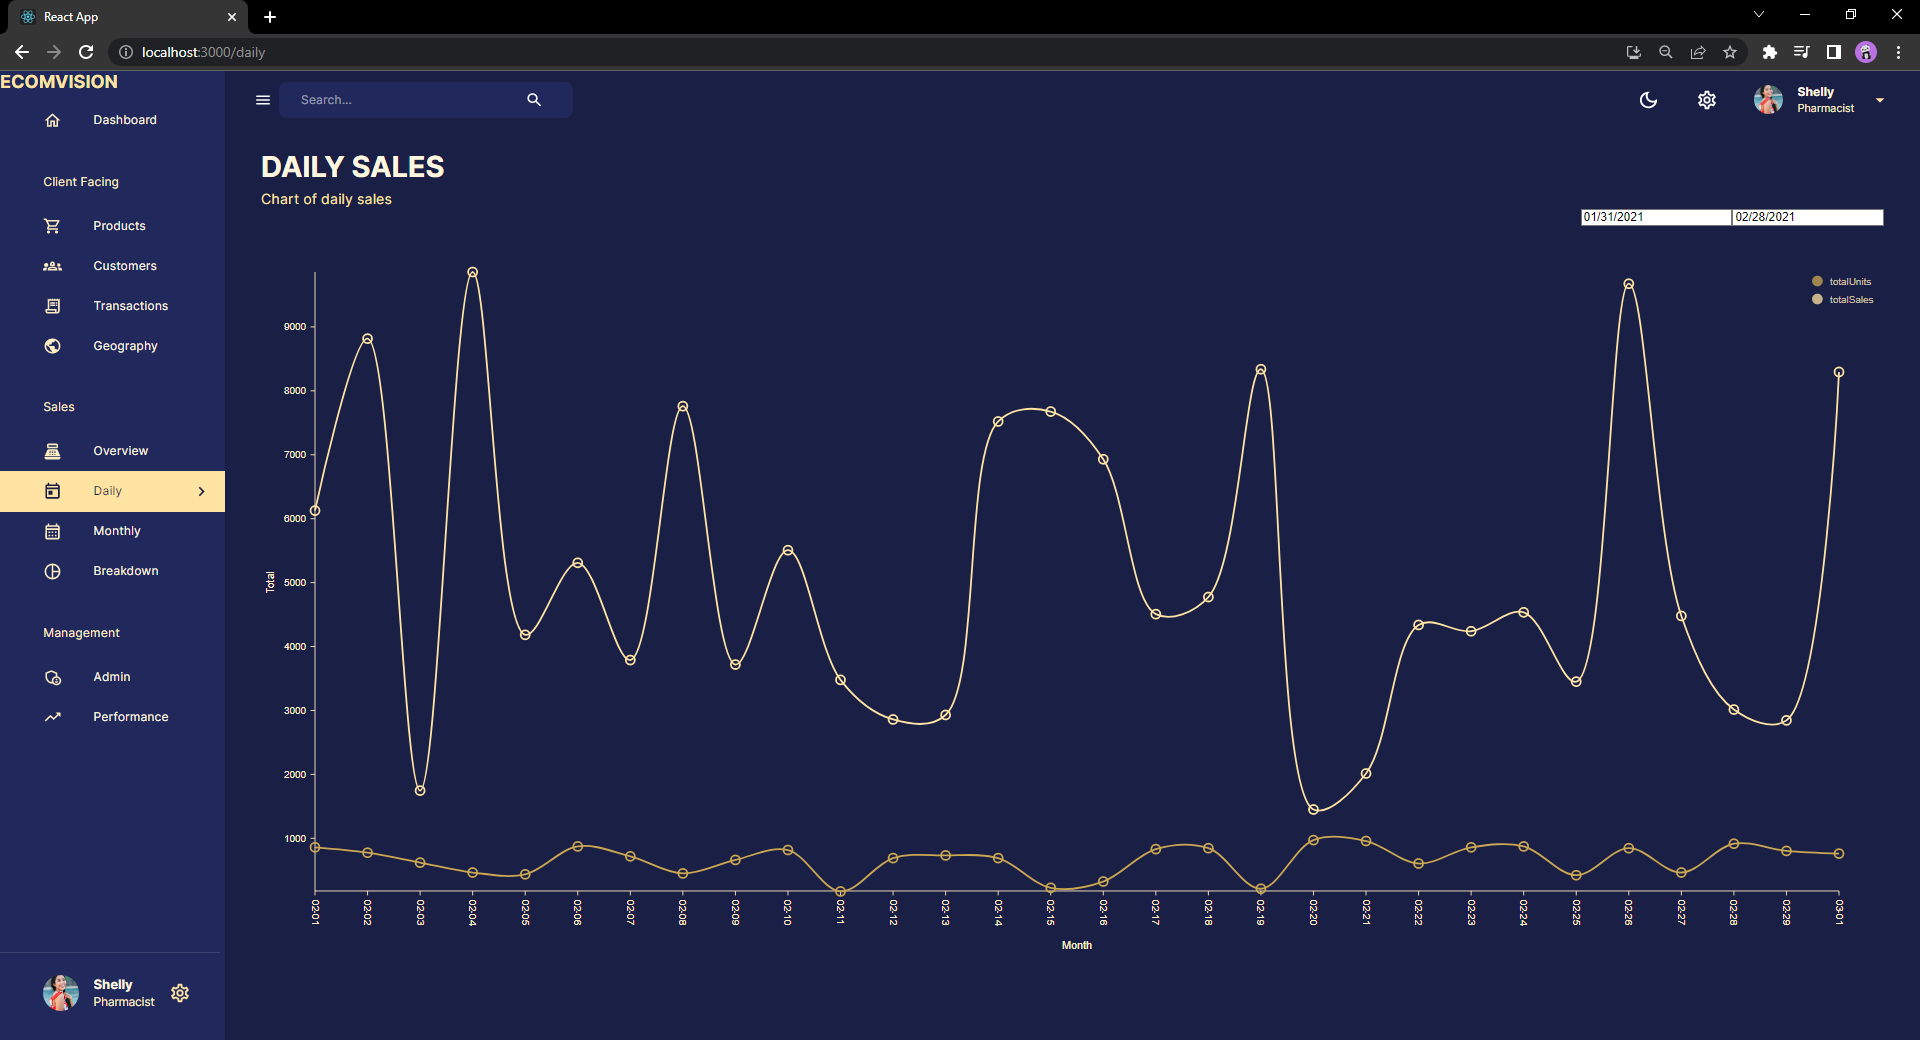Viewport: 1920px width, 1040px height.
Task: Open start date picker 01/31/2021
Action: coord(1656,217)
